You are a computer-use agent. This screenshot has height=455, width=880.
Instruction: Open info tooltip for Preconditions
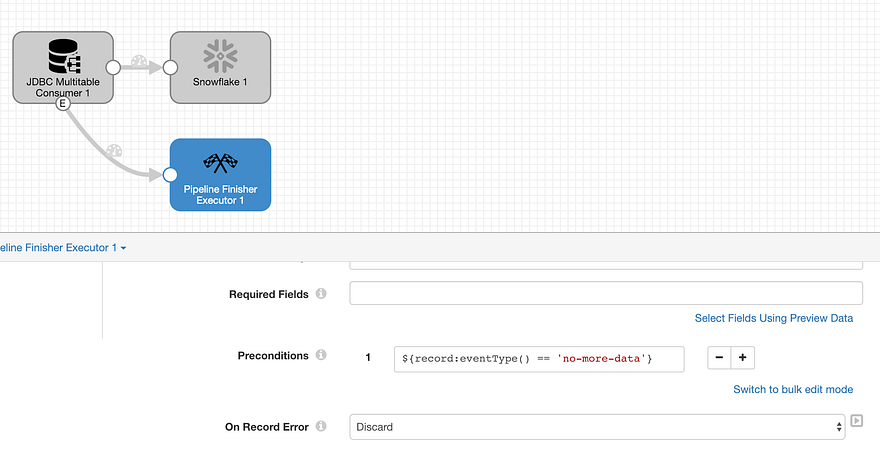(x=321, y=355)
